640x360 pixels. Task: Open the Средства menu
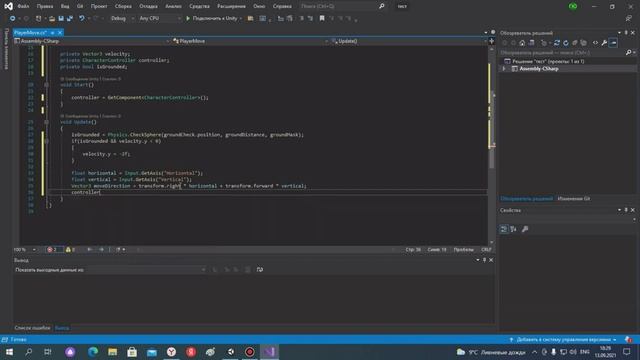pos(199,6)
